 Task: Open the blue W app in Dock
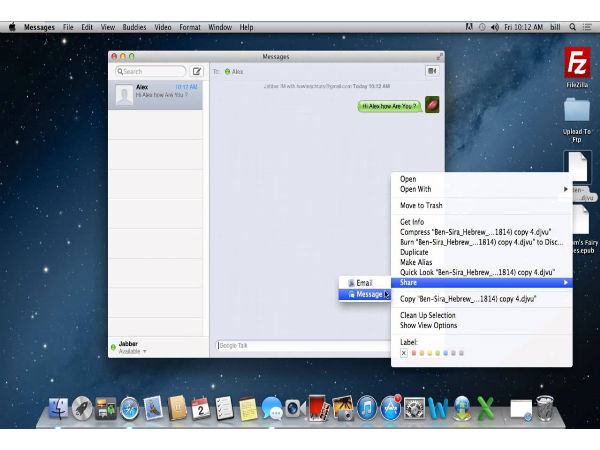click(438, 408)
